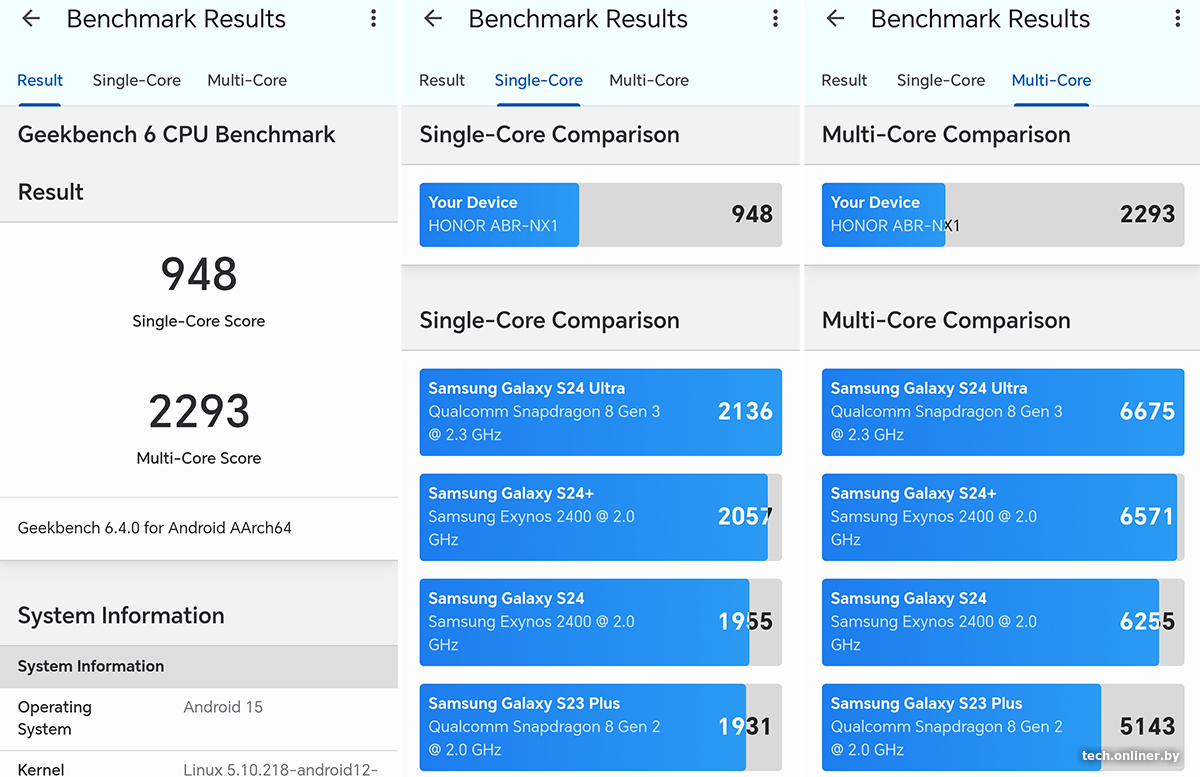Select Samsung Galaxy S23 Plus bar scoring 5143
The width and height of the screenshot is (1200, 777).
tap(1003, 727)
